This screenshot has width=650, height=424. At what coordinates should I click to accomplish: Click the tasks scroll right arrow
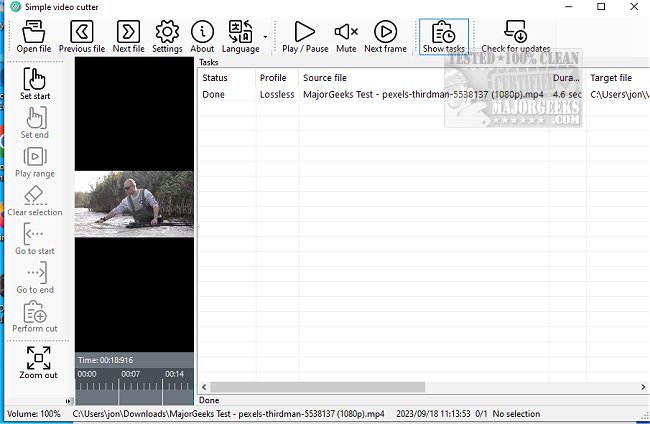click(x=643, y=387)
